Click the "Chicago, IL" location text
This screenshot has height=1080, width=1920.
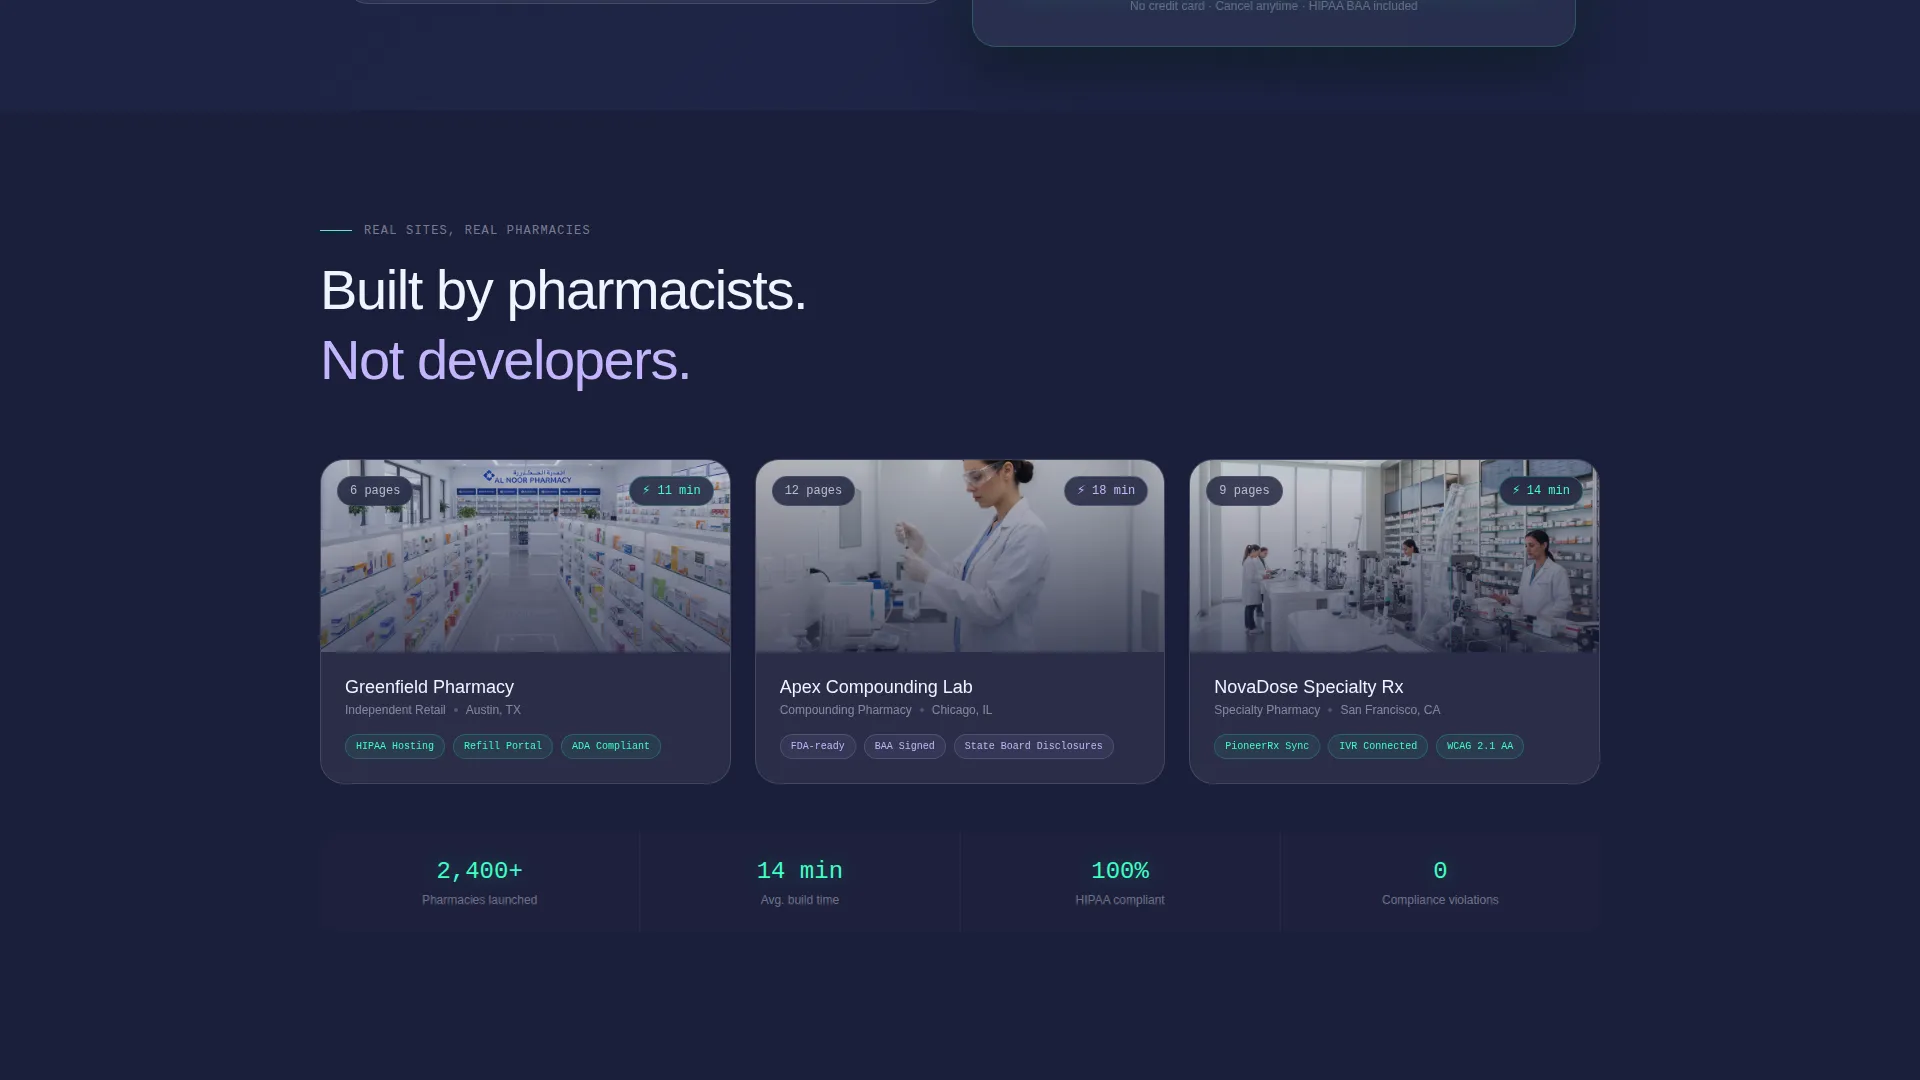tap(962, 710)
